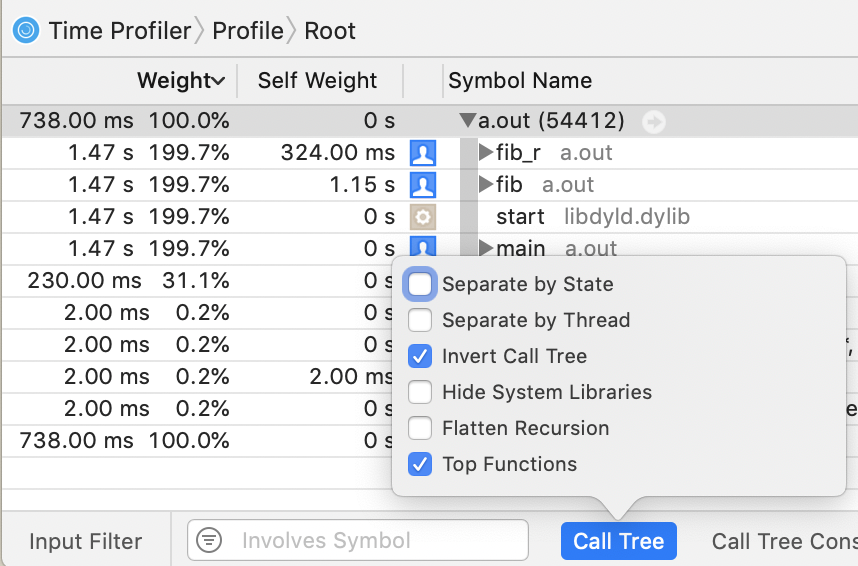Image resolution: width=858 pixels, height=566 pixels.
Task: Enable Separate by Thread option
Action: (421, 321)
